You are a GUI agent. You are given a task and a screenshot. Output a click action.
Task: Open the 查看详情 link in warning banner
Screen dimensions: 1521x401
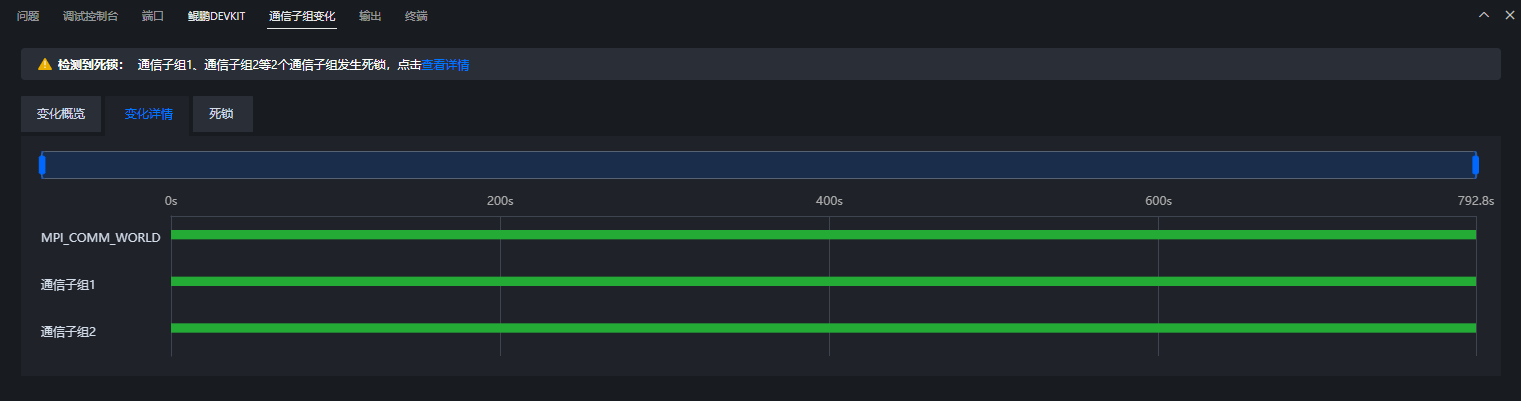pos(445,65)
